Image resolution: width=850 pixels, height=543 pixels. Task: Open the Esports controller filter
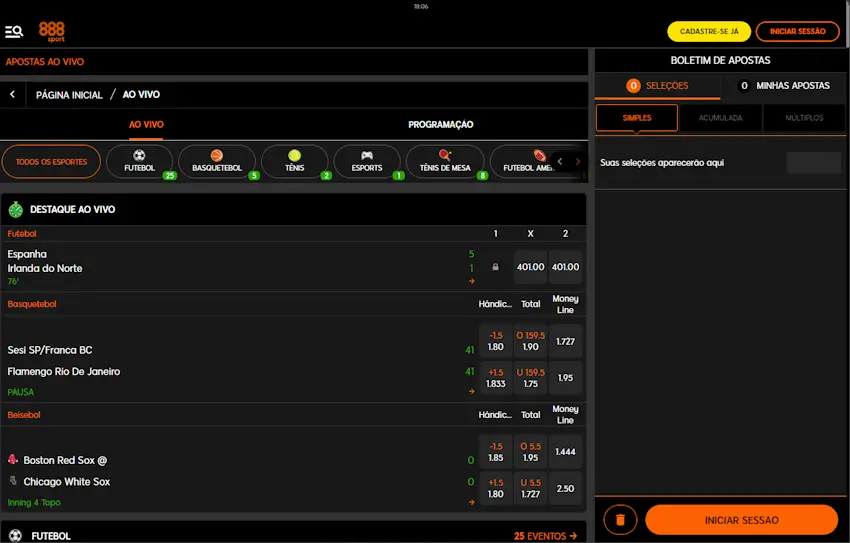pos(367,161)
